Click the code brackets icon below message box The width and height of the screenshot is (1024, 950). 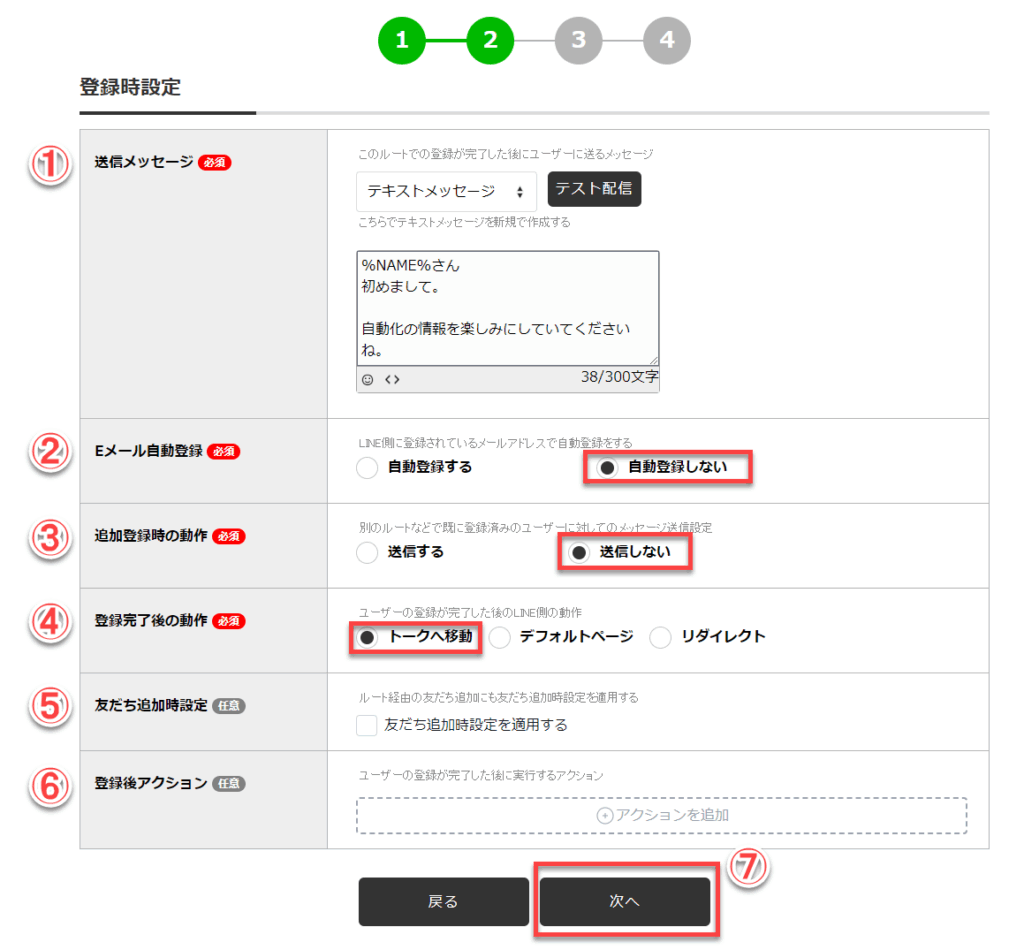click(392, 380)
